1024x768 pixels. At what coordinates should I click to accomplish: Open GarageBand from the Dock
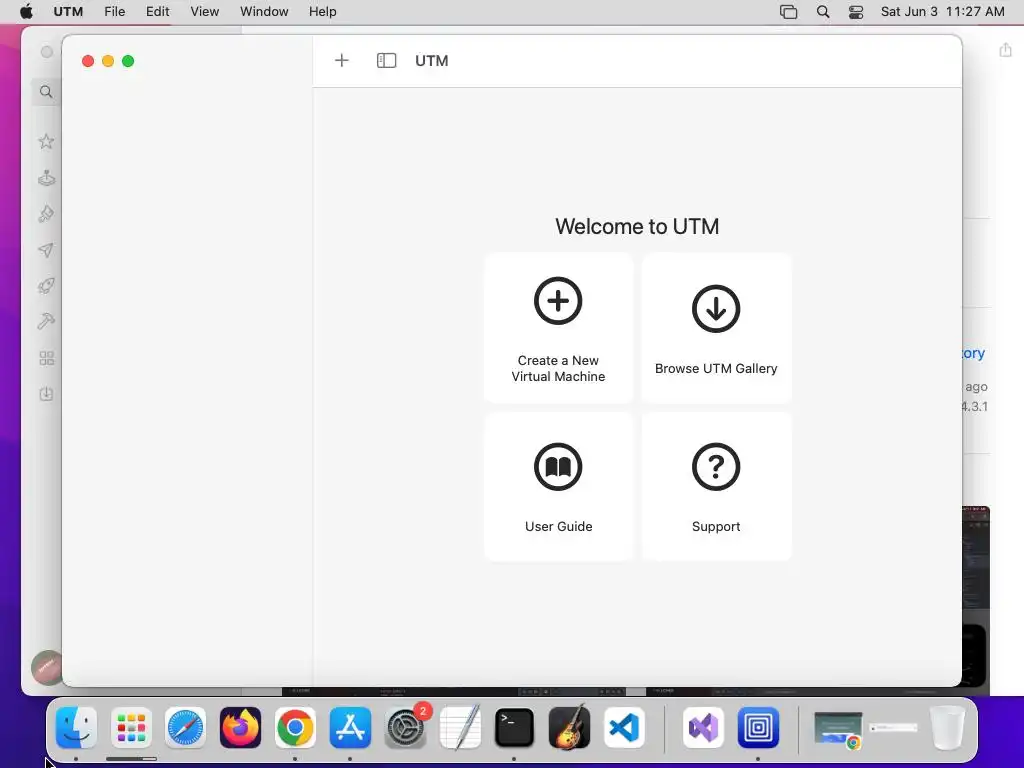tap(569, 728)
